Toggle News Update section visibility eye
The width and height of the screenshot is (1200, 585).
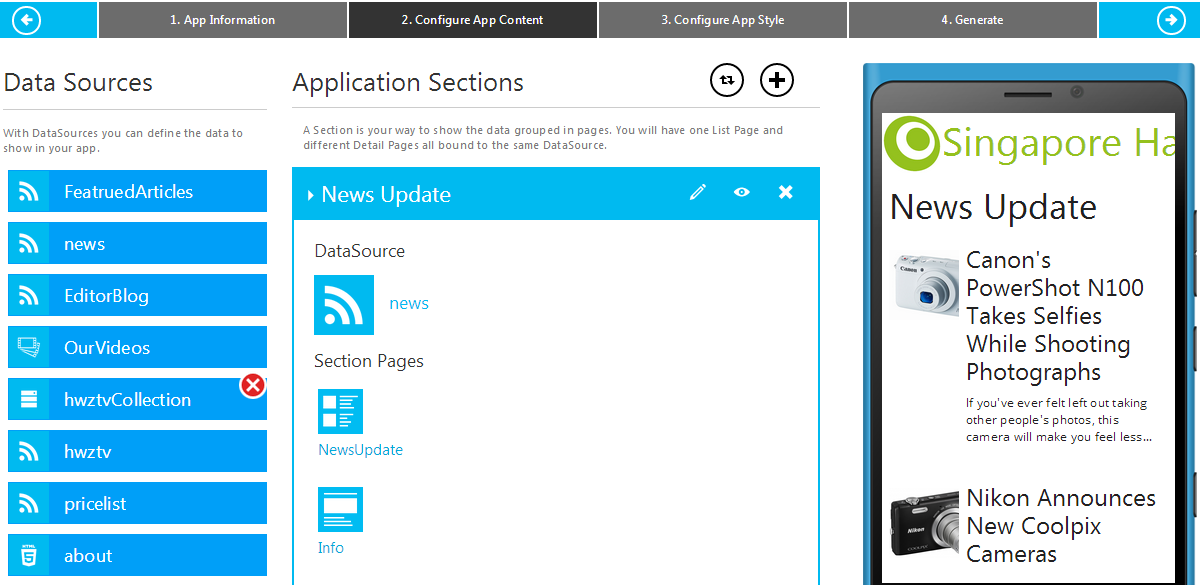tap(741, 192)
